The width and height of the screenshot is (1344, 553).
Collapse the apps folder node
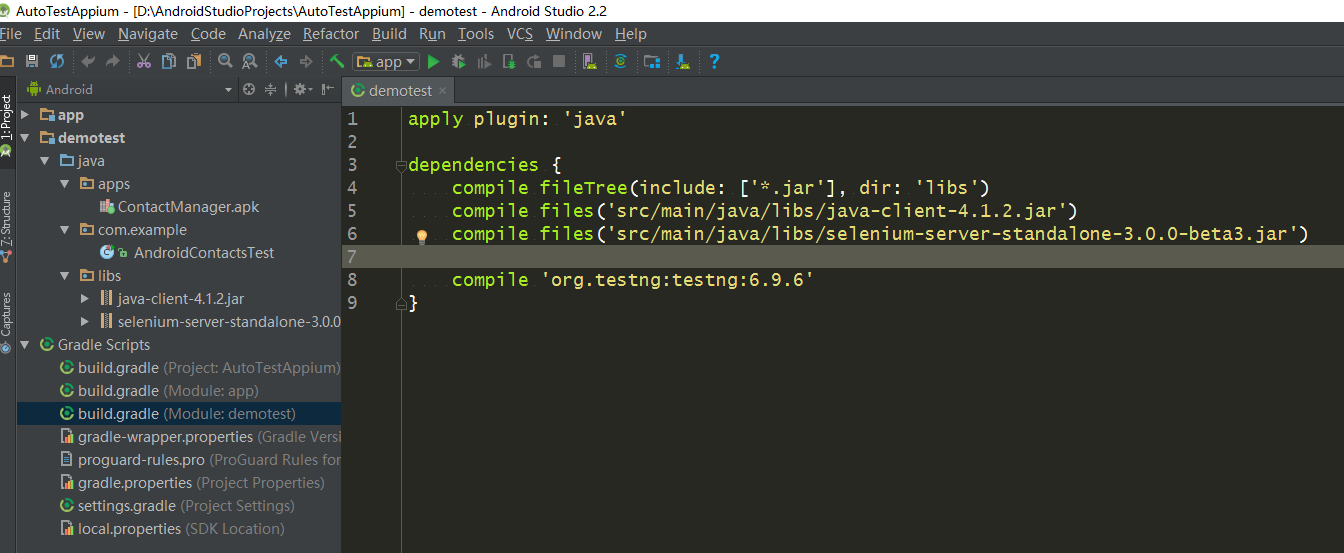[x=65, y=184]
